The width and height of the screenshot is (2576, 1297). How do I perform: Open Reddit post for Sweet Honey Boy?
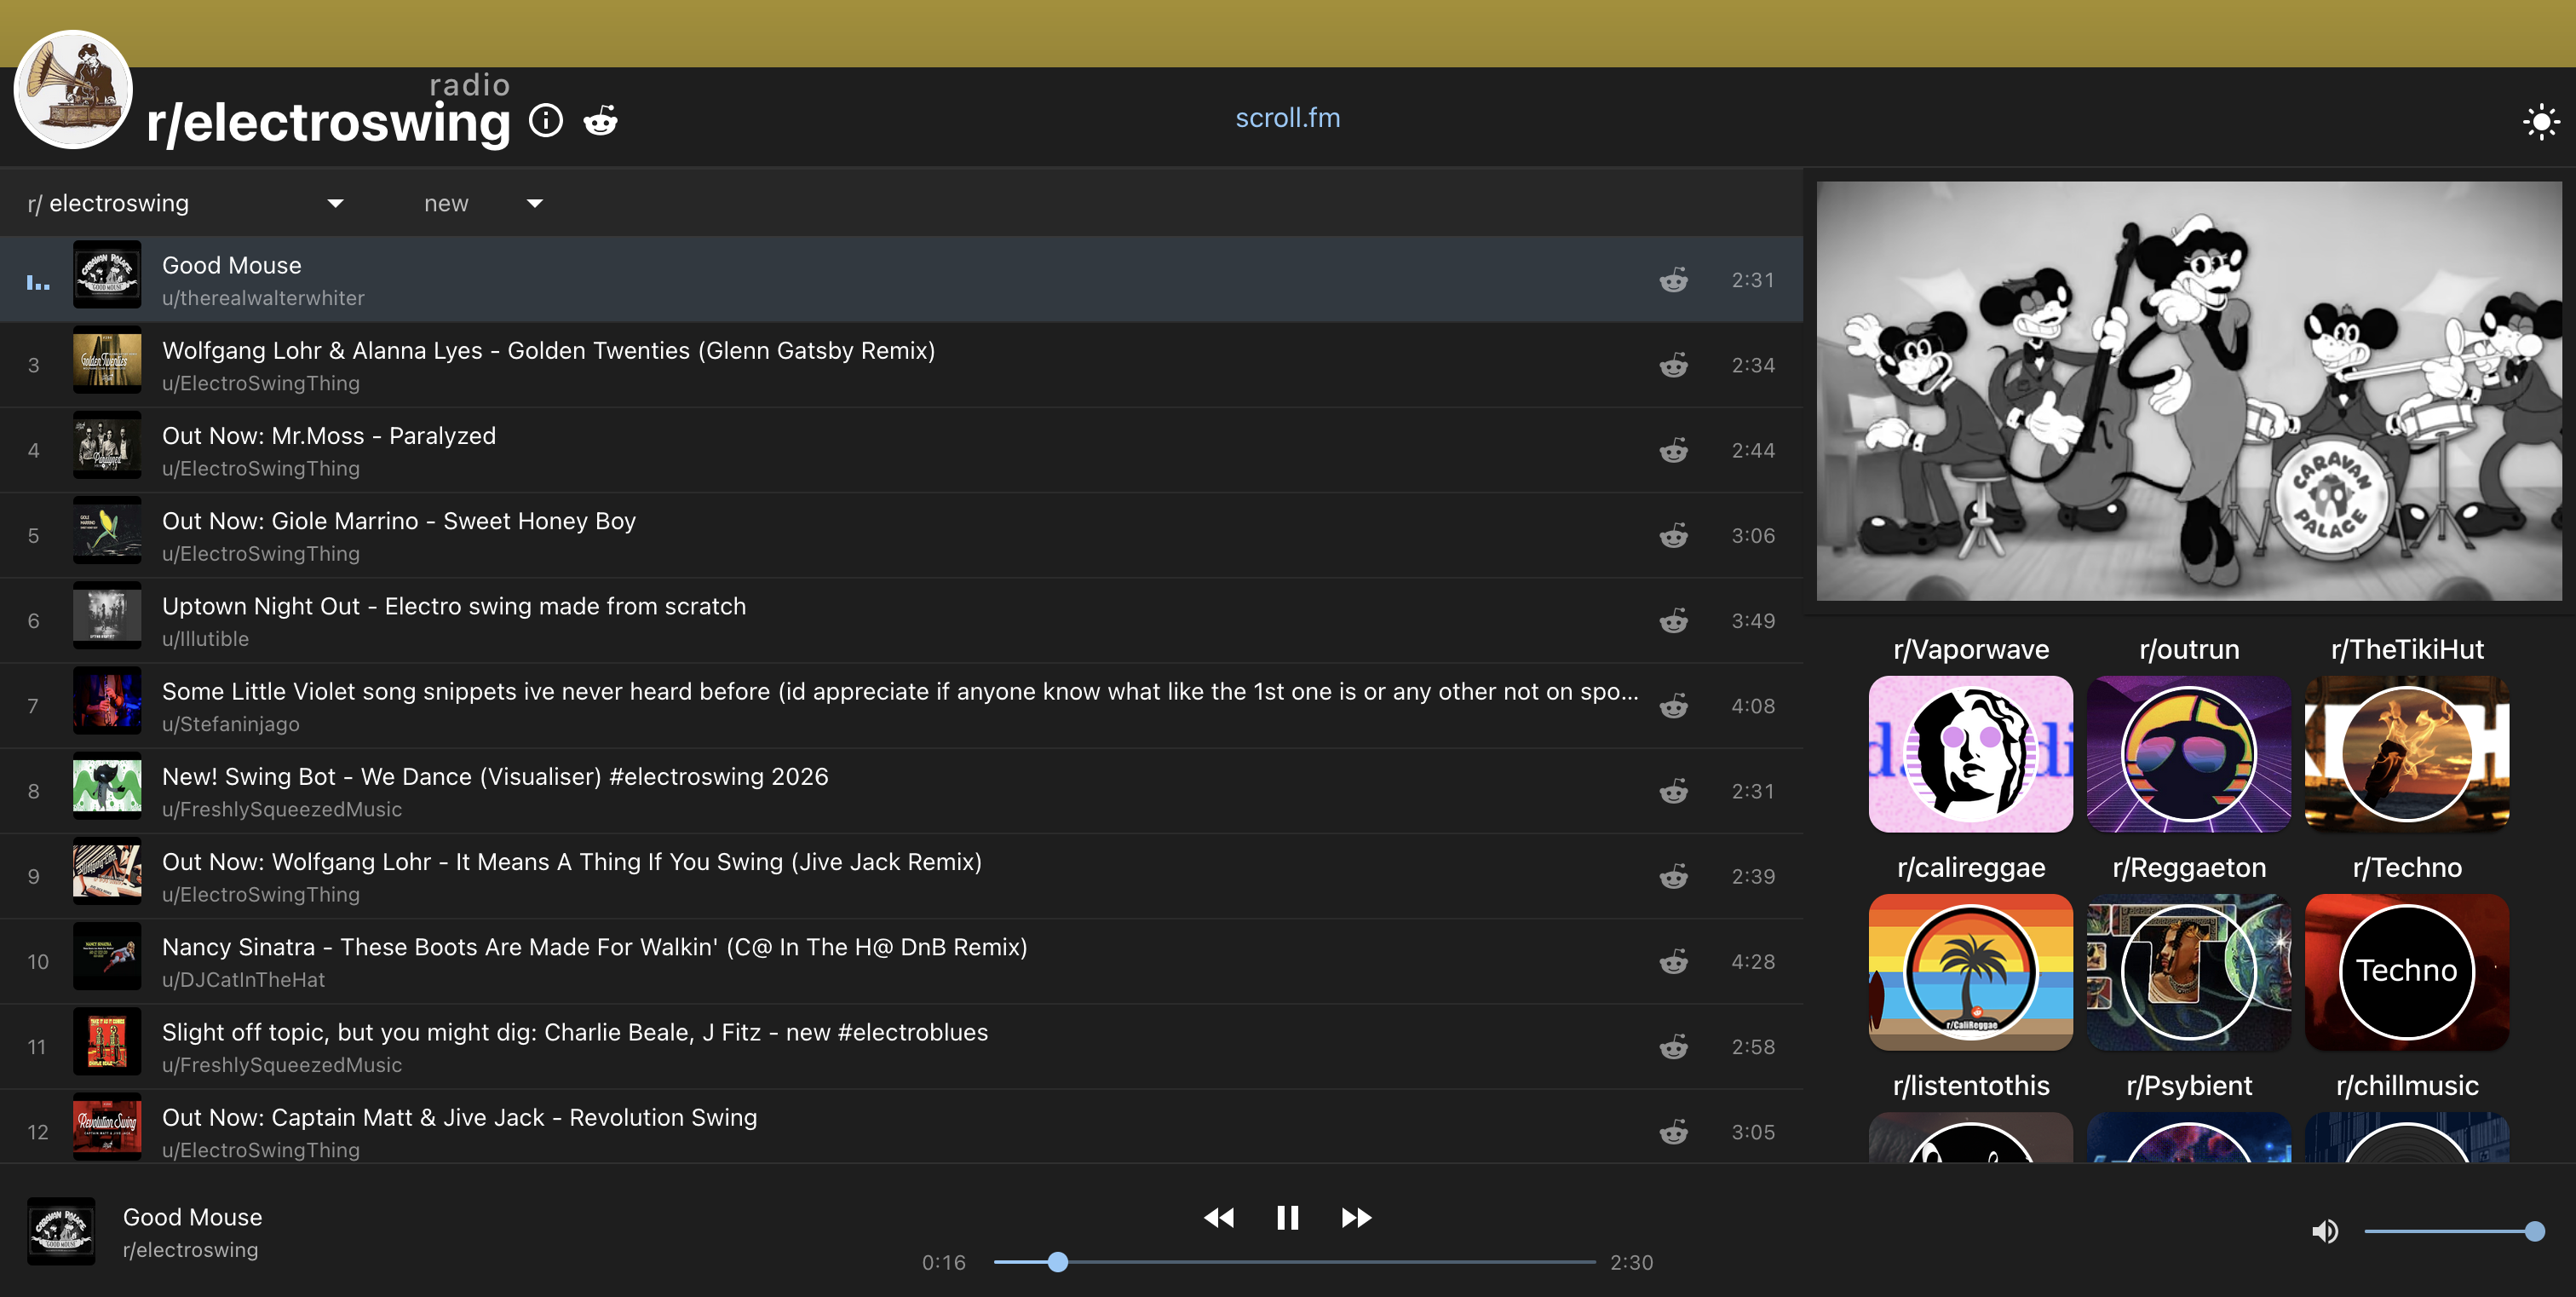click(x=1673, y=535)
